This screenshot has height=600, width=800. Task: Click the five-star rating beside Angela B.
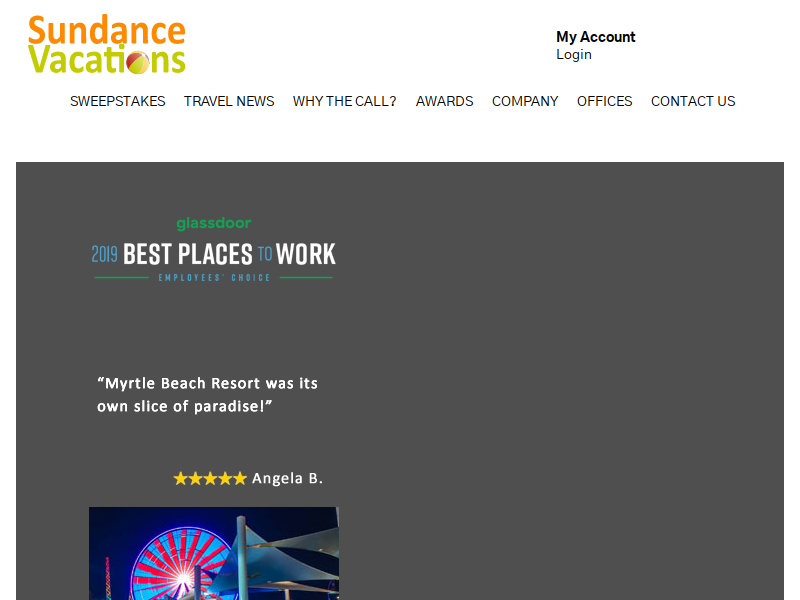[x=210, y=479]
